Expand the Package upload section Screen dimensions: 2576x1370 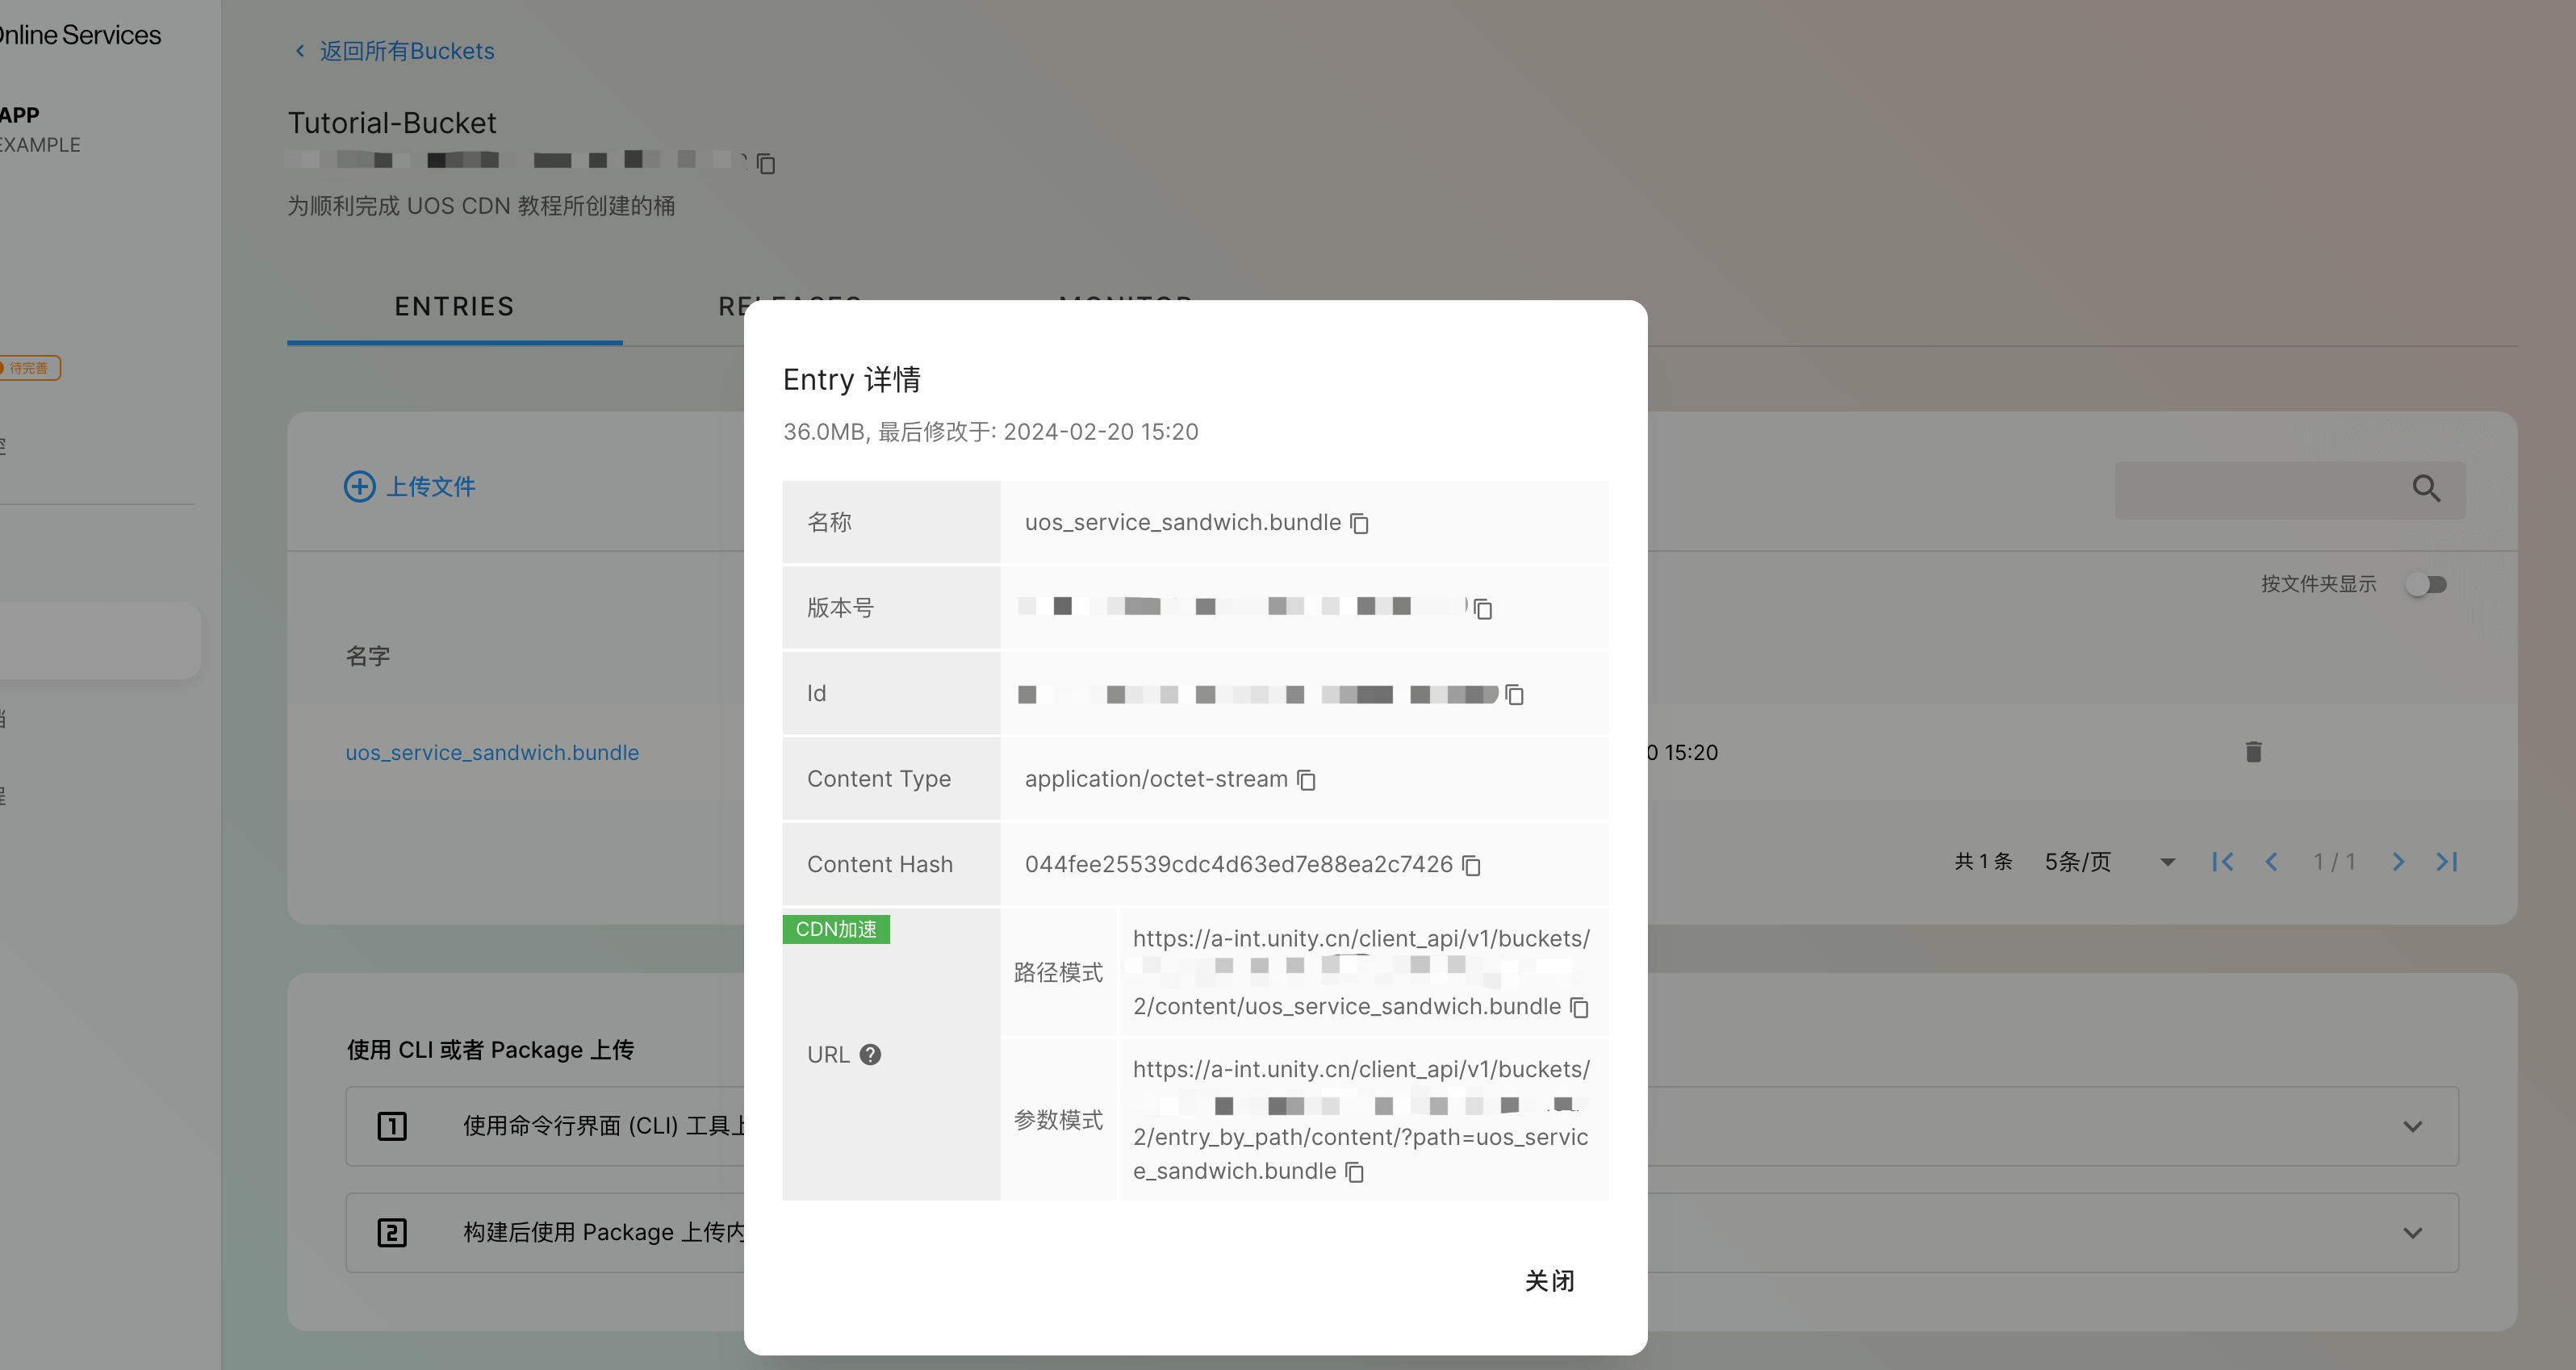(x=2412, y=1233)
